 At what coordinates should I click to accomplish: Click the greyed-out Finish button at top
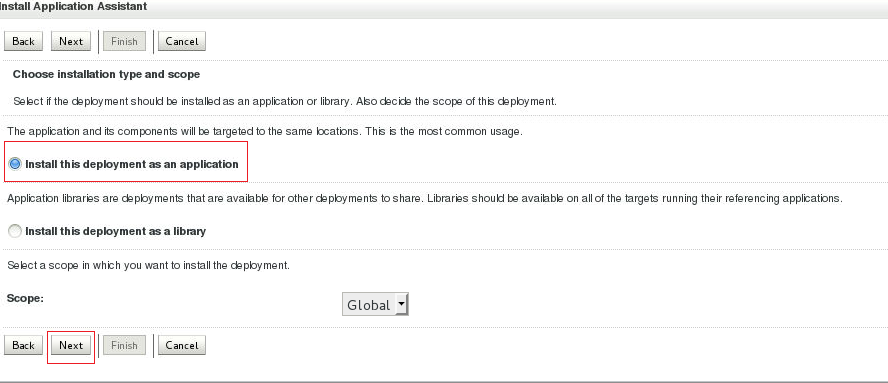click(124, 41)
